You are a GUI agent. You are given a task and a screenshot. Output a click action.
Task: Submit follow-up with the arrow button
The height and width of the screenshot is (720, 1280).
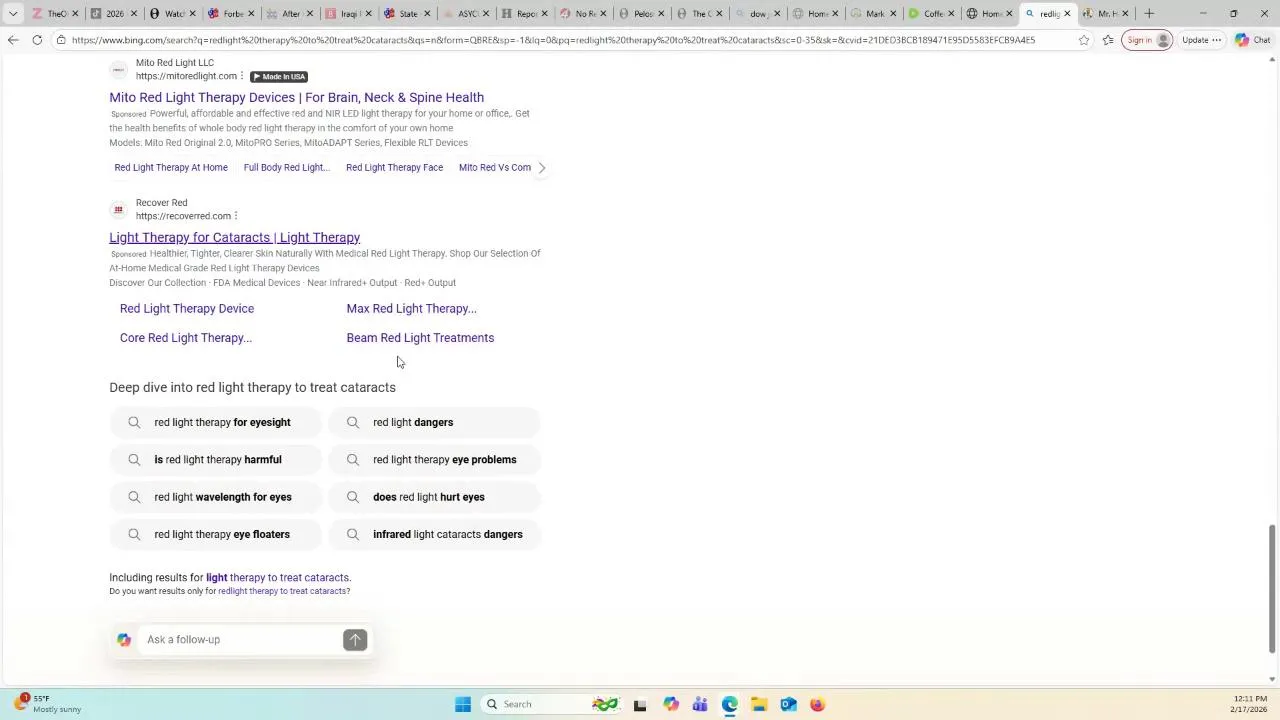[x=355, y=640]
